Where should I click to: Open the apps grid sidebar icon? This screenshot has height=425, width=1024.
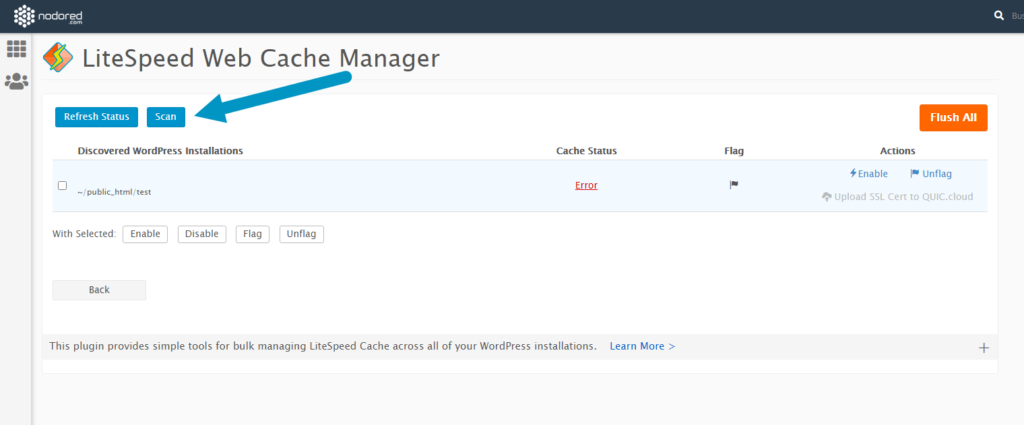[x=16, y=49]
